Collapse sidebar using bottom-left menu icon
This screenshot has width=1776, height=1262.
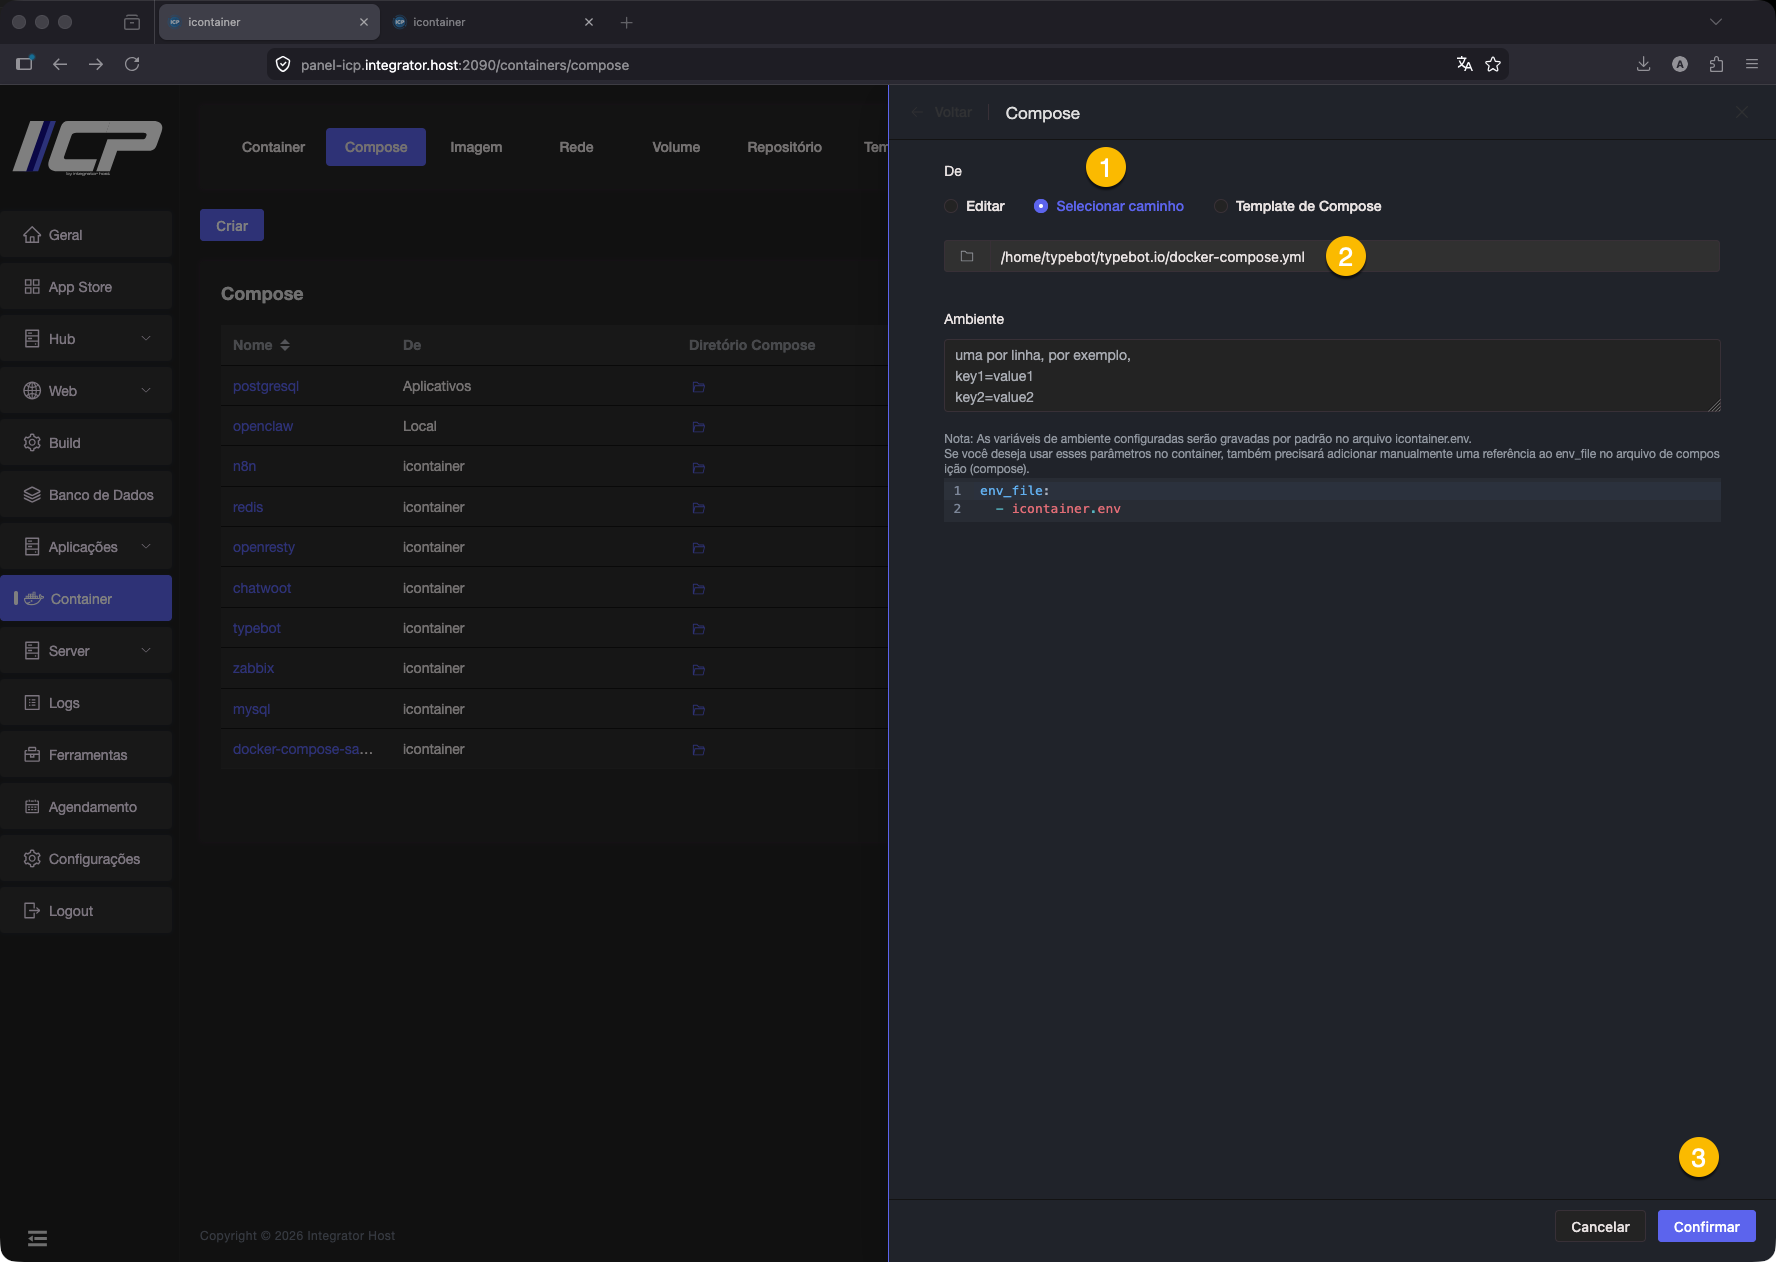click(x=38, y=1238)
